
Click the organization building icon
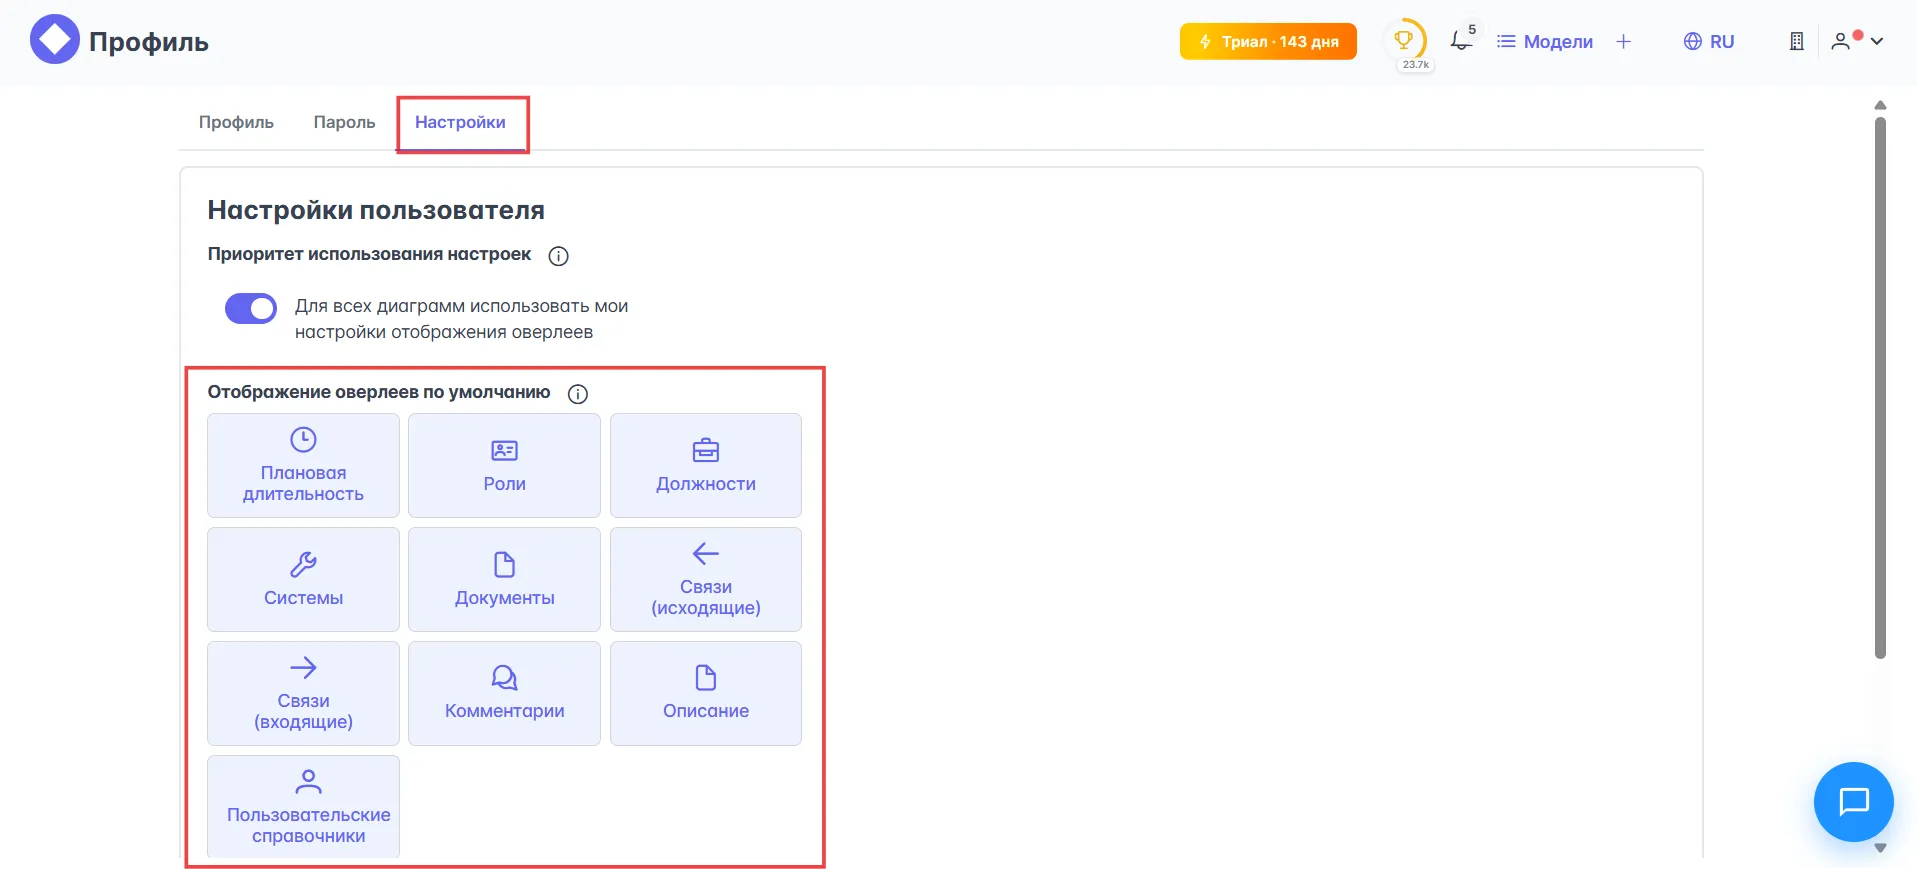point(1796,41)
